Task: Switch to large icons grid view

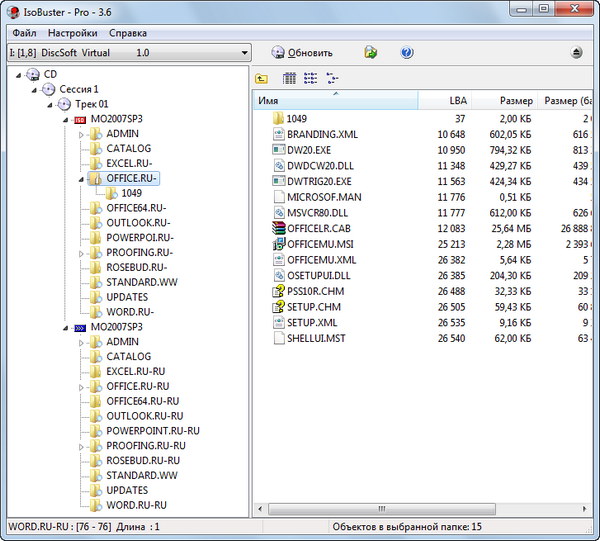Action: pyautogui.click(x=289, y=78)
